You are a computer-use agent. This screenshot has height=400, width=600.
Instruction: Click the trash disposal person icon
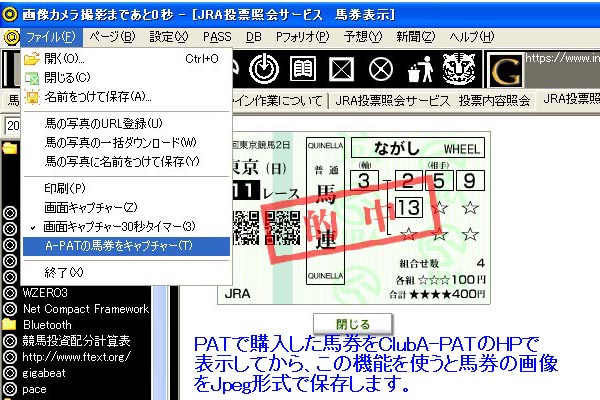point(421,69)
